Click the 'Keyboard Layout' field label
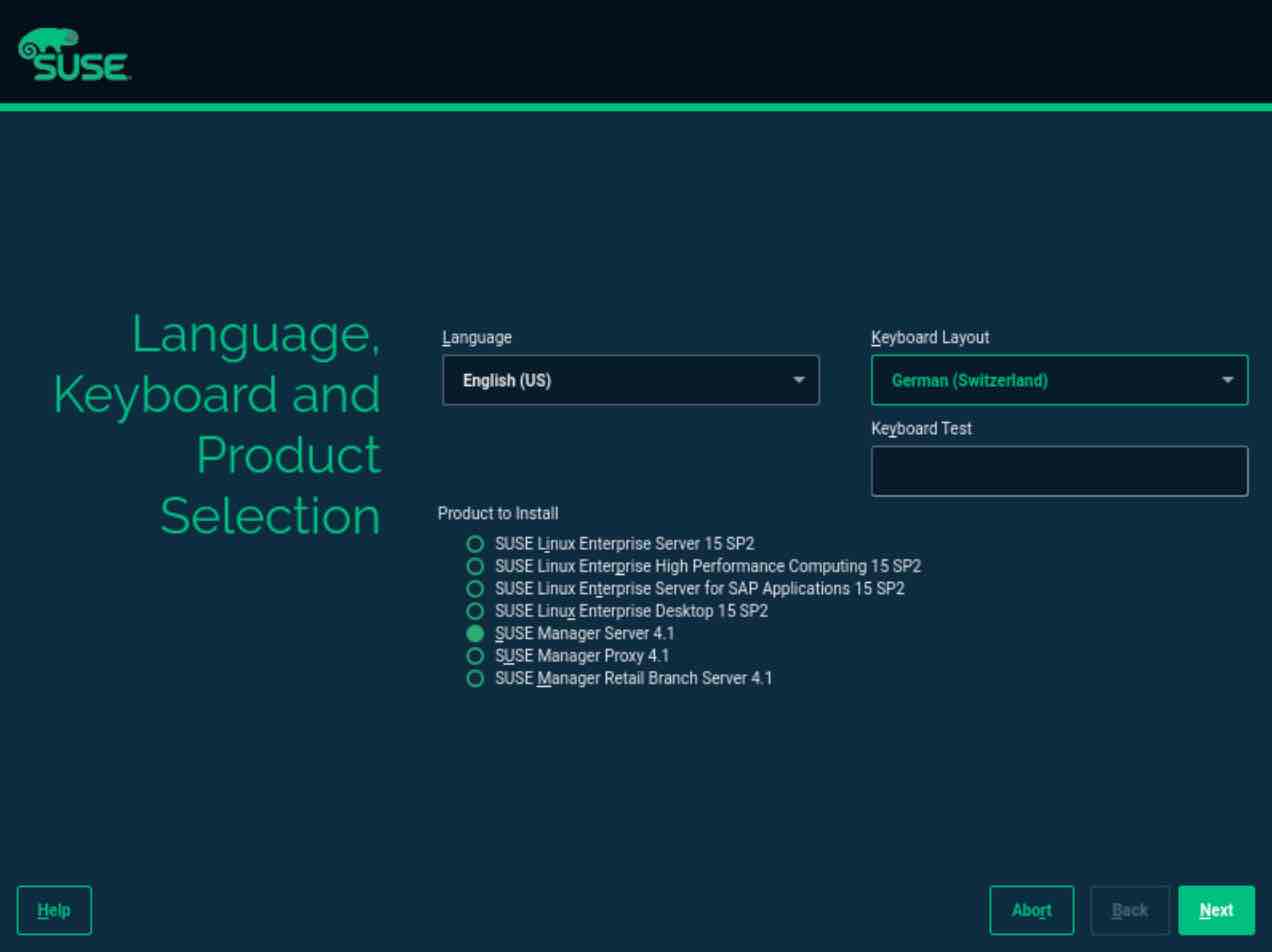The image size is (1272, 952). click(930, 338)
